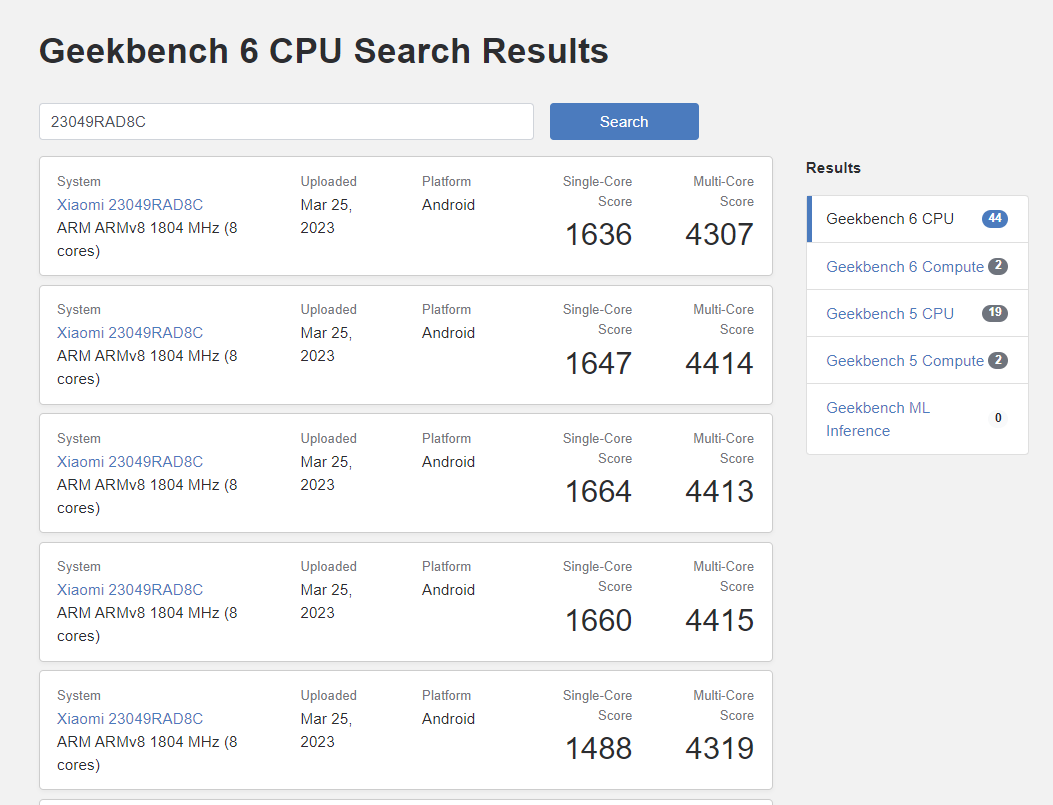Click the 19-count badge on Geekbench 5 CPU
Screen dimensions: 1053x805
click(x=994, y=312)
